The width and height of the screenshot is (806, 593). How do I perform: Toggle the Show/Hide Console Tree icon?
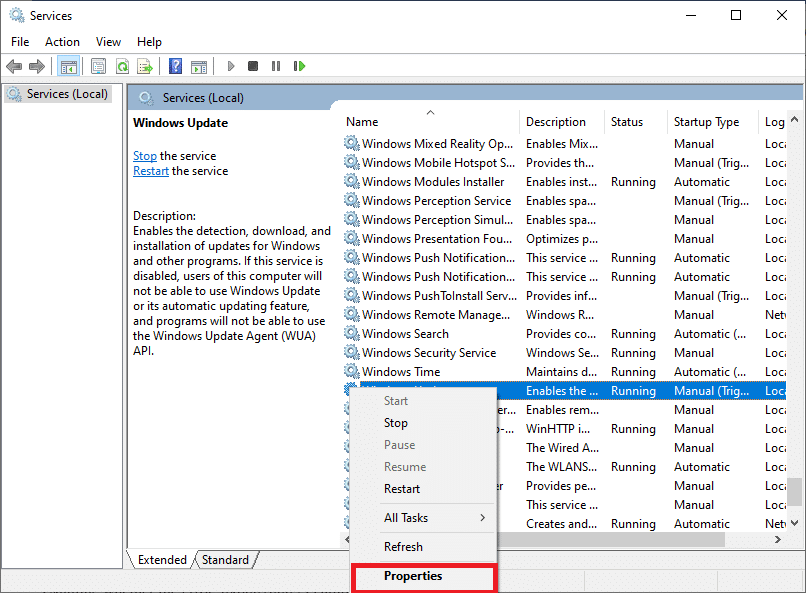68,66
